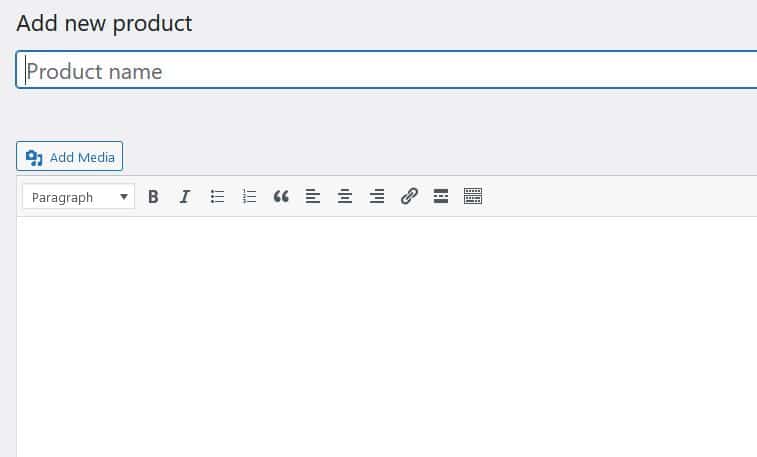Align text left
Viewport: 757px width, 457px height.
[313, 197]
